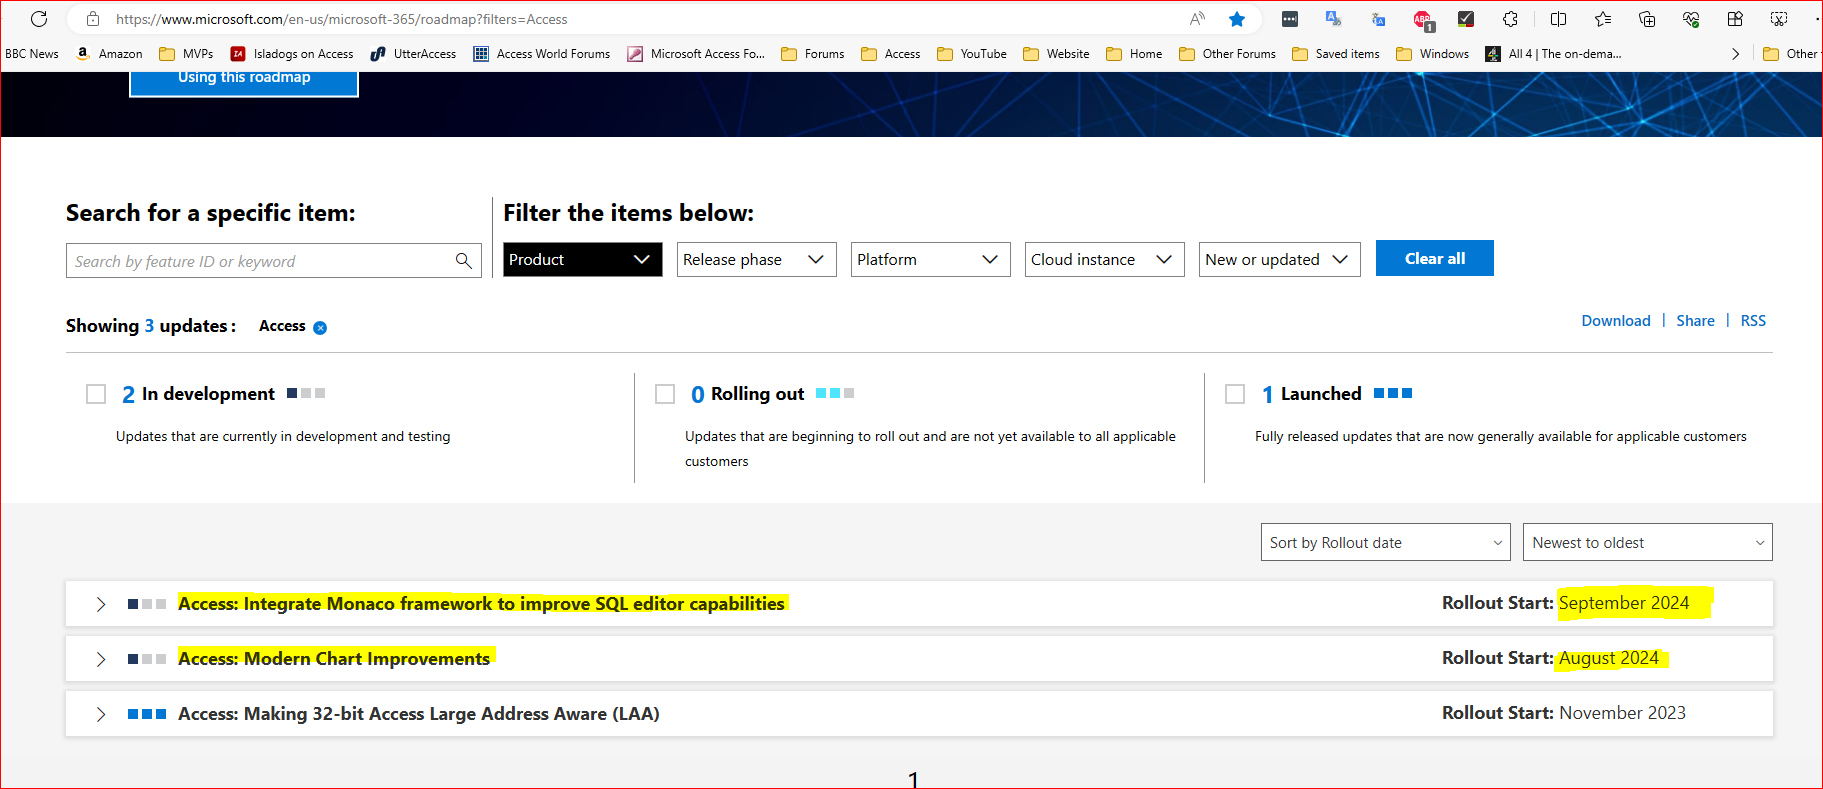Screen dimensions: 1823x789
Task: Open the password manager extension with three dots
Action: pos(1290,19)
